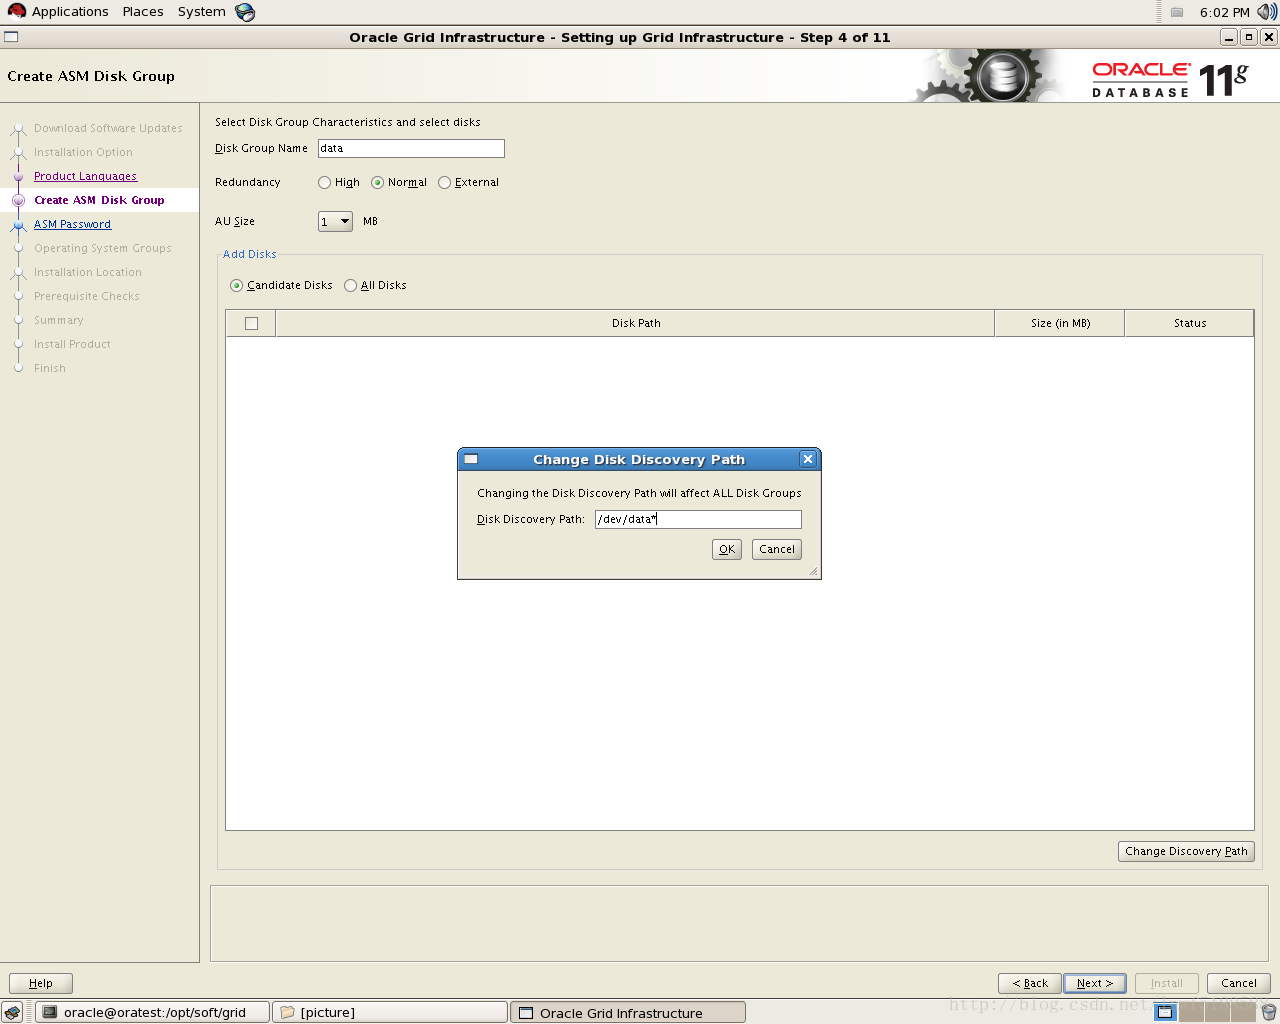
Task: Select the active workspace switcher square
Action: pyautogui.click(x=1165, y=1012)
